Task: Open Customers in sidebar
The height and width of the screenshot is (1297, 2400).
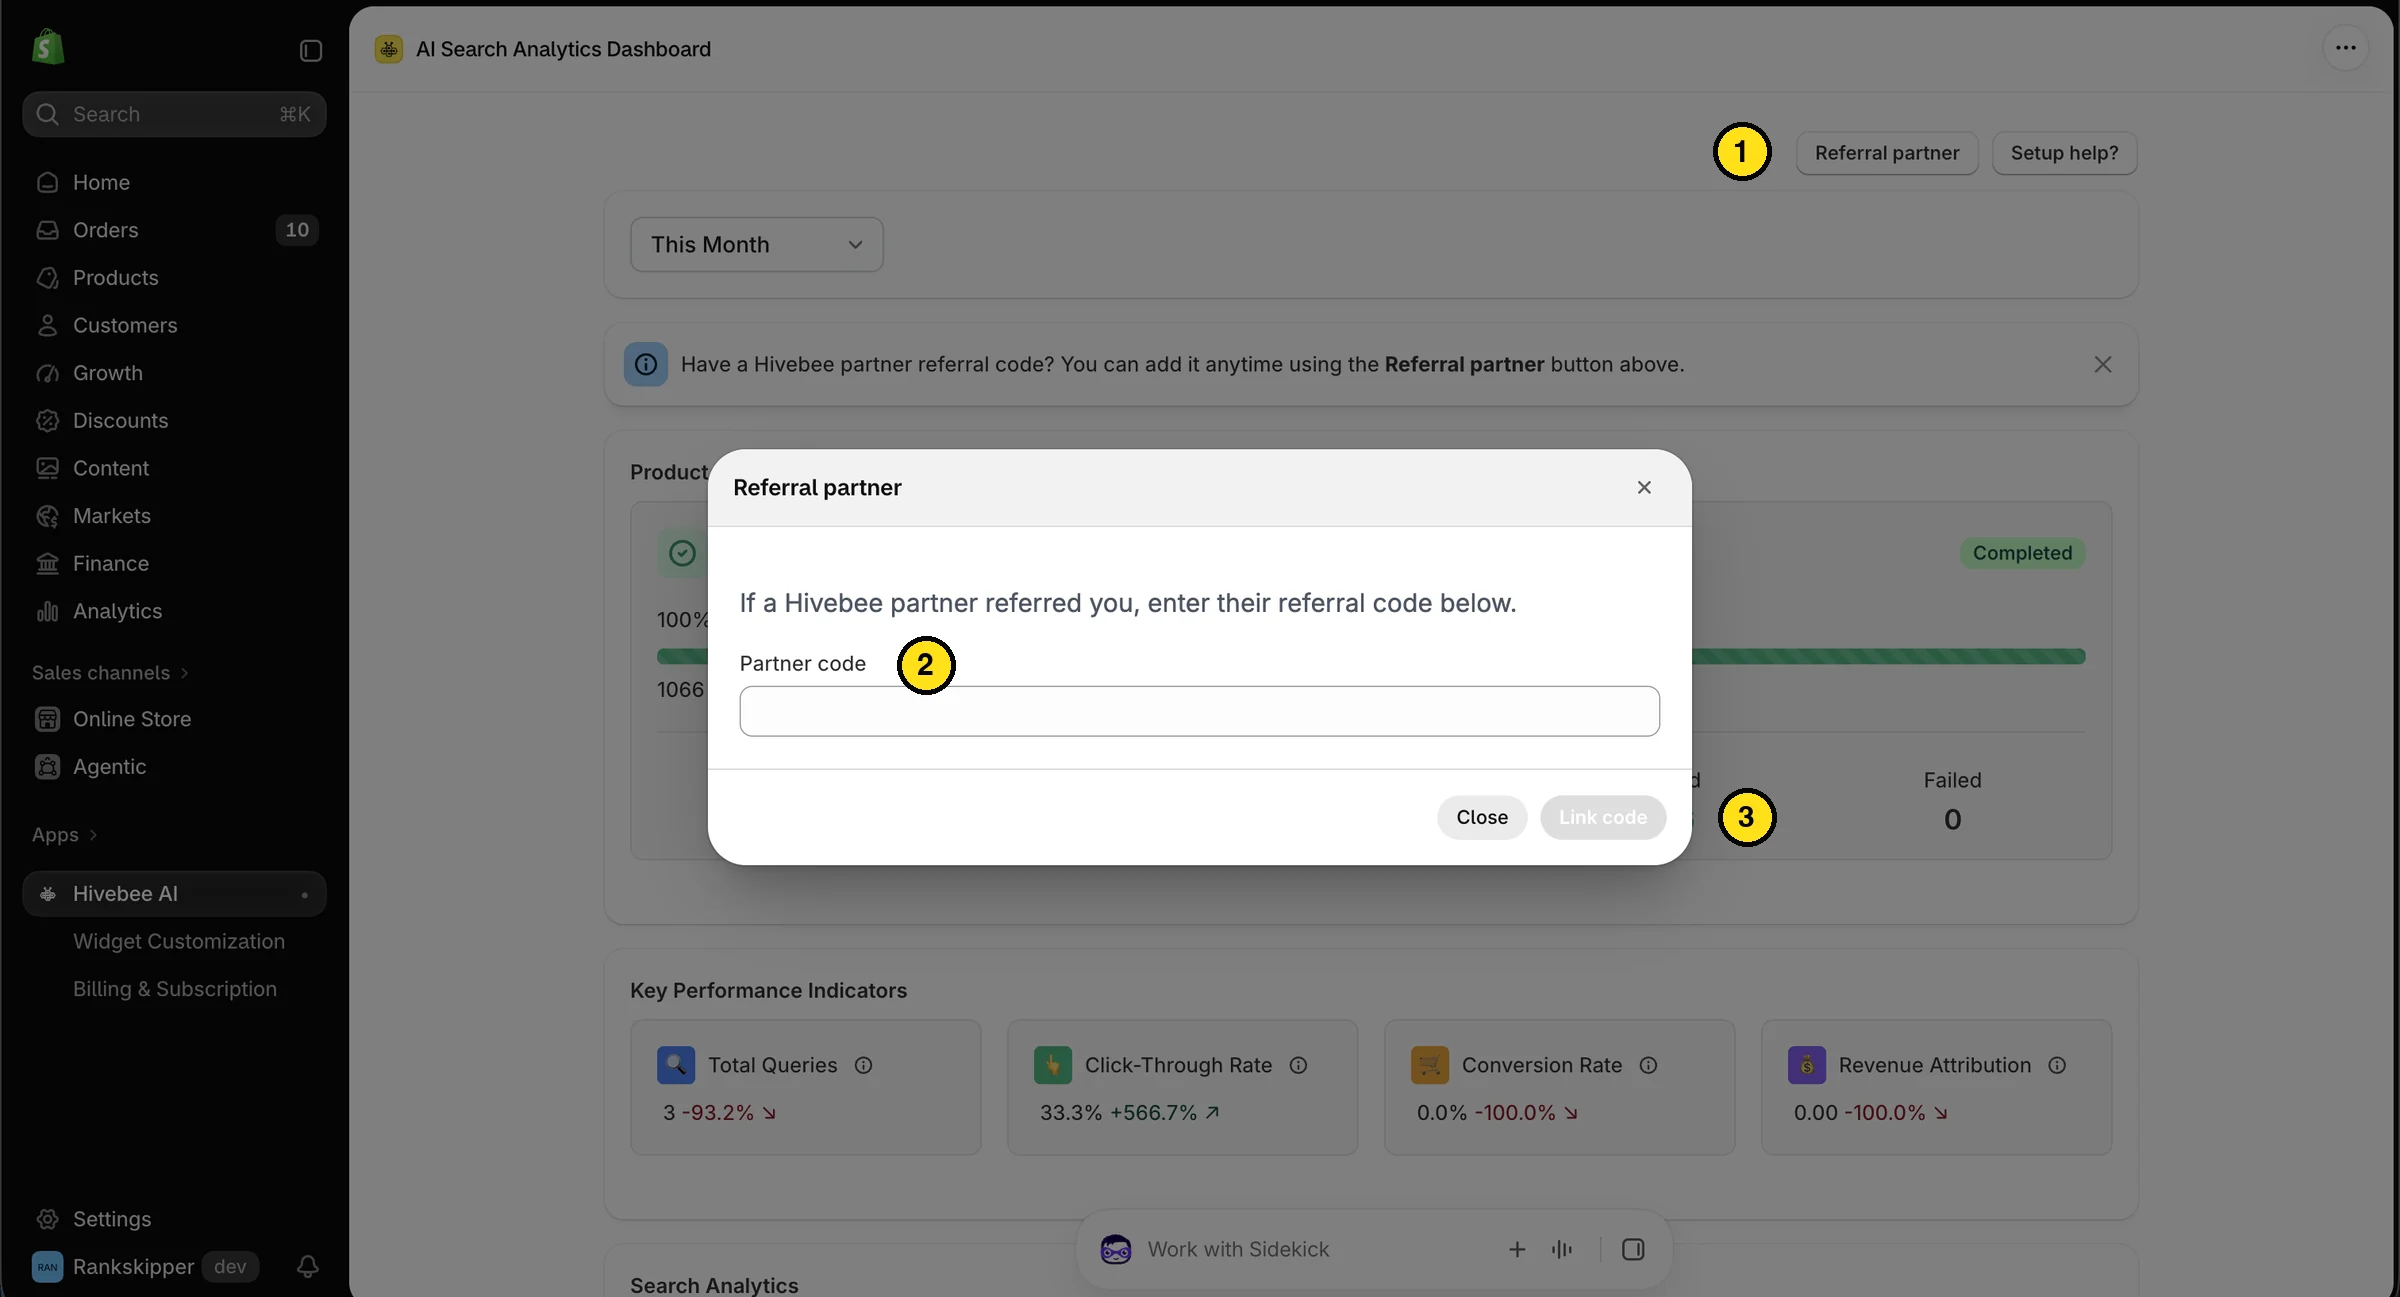Action: pos(174,326)
